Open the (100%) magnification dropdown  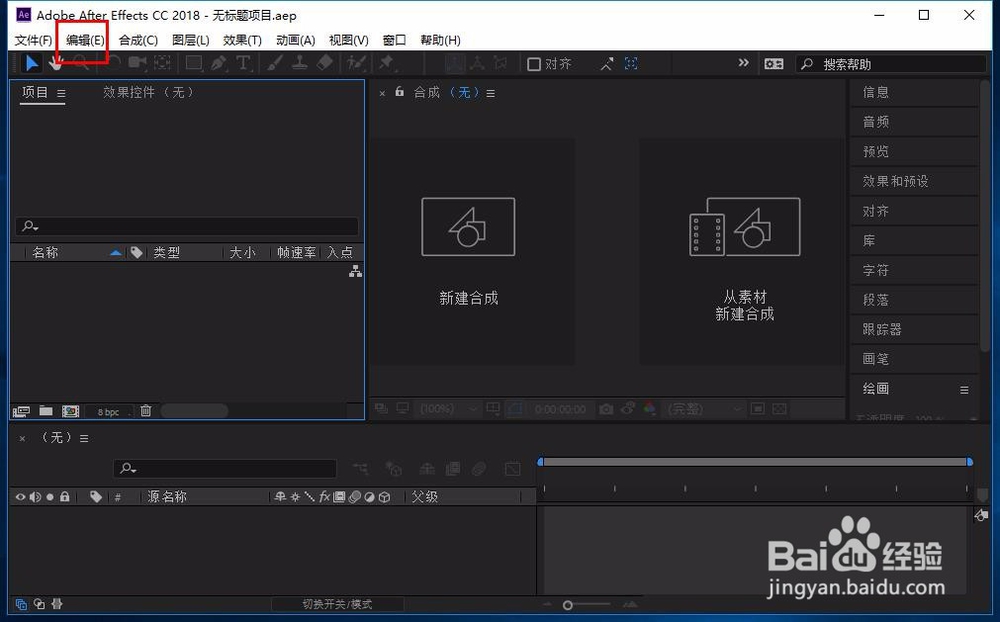(x=447, y=409)
